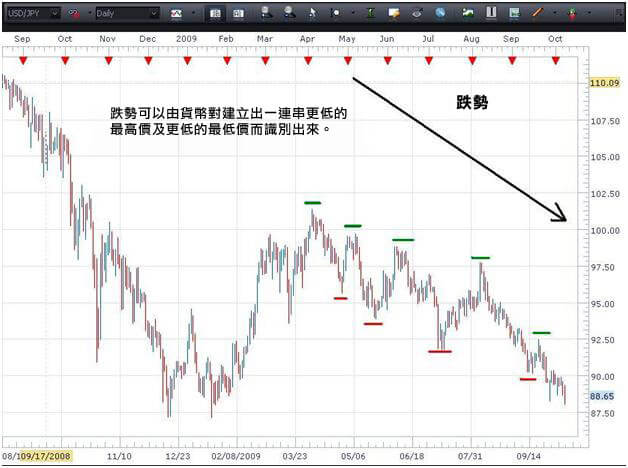Click the zoom out magnifier icon
628x468 pixels.
pyautogui.click(x=289, y=14)
